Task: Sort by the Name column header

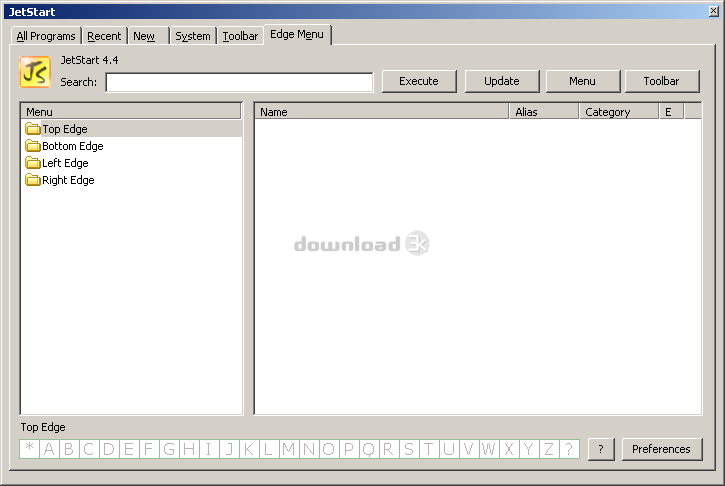Action: (x=382, y=112)
